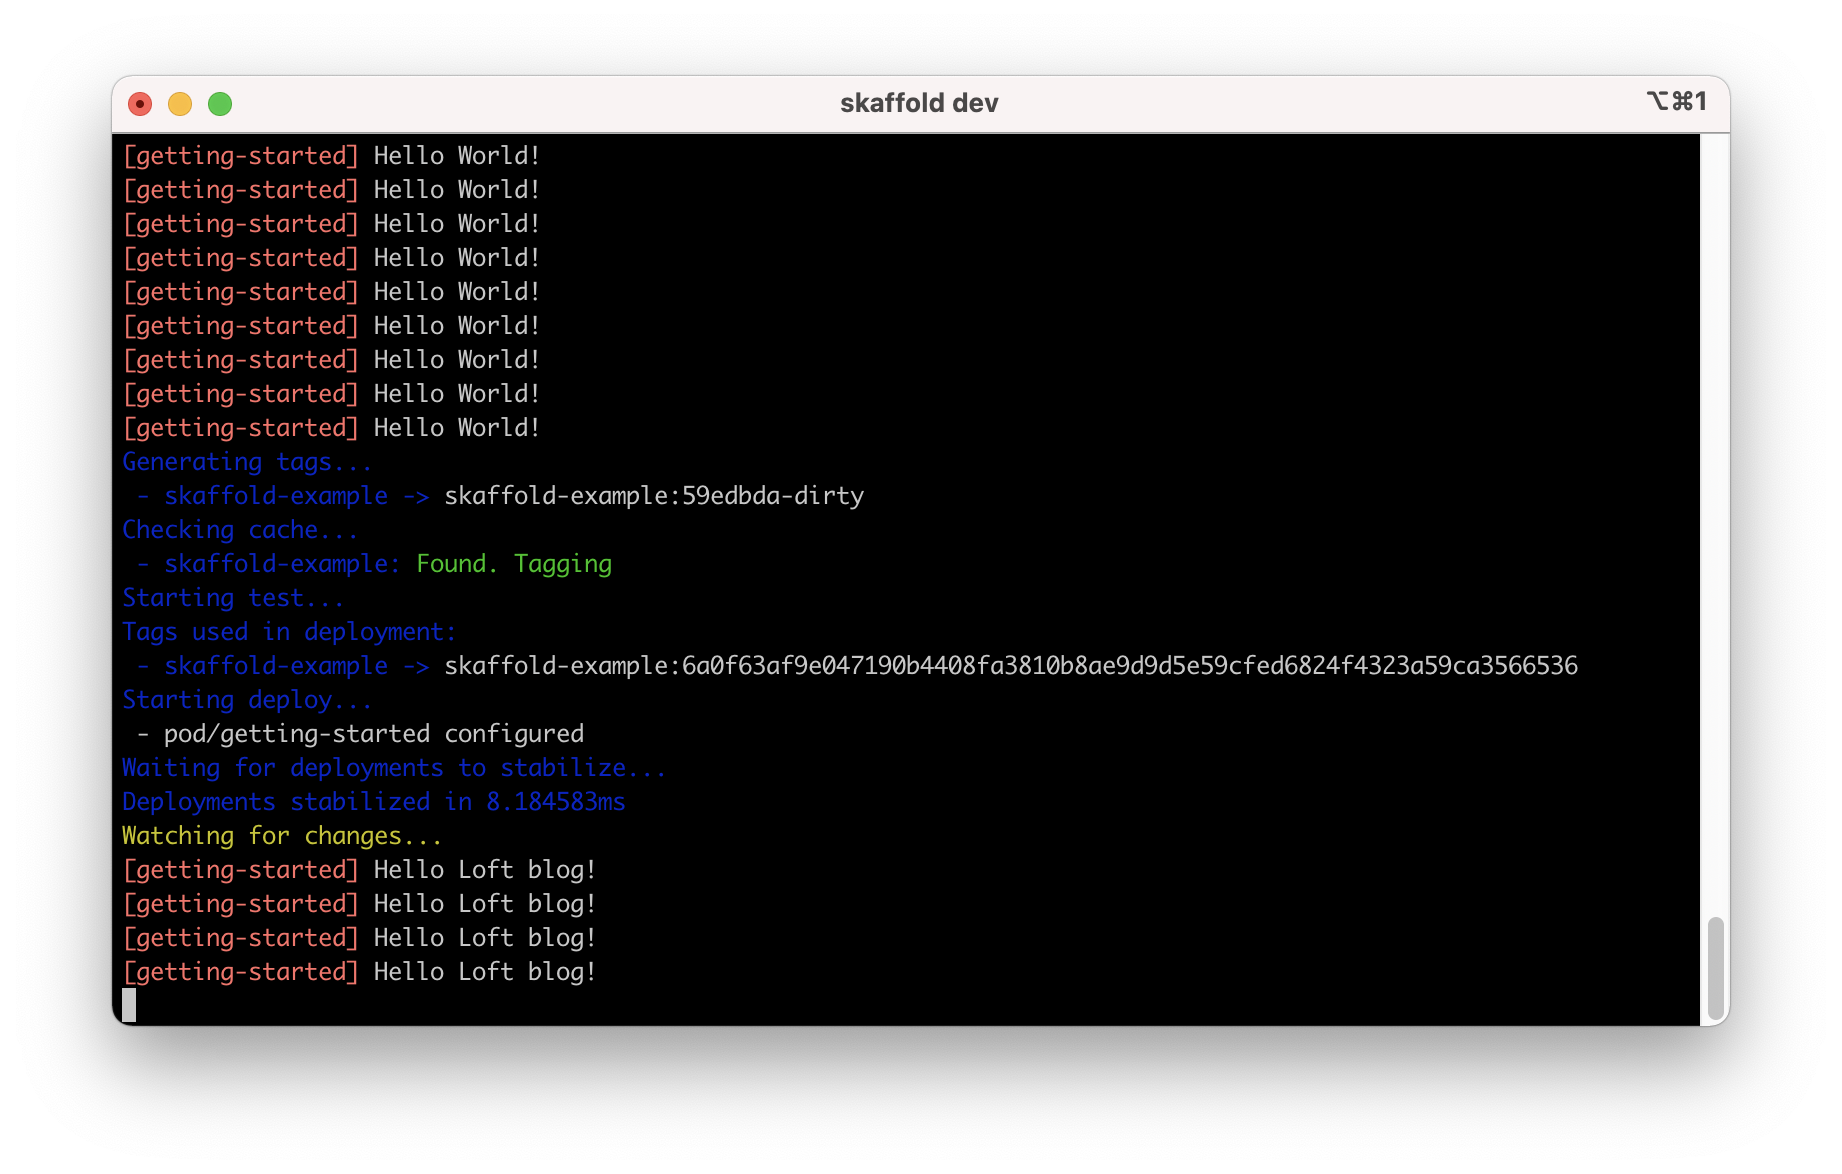Click the green fullscreen traffic light

coord(220,103)
